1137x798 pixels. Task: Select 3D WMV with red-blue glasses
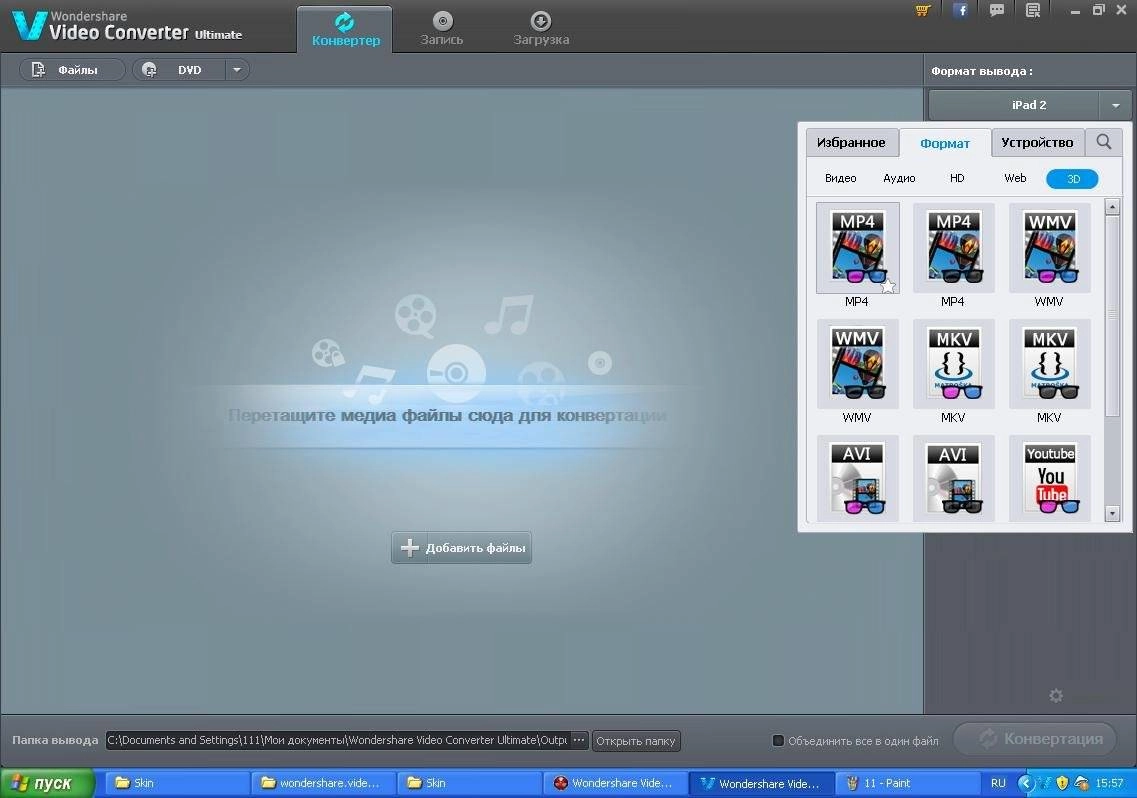[x=1049, y=249]
